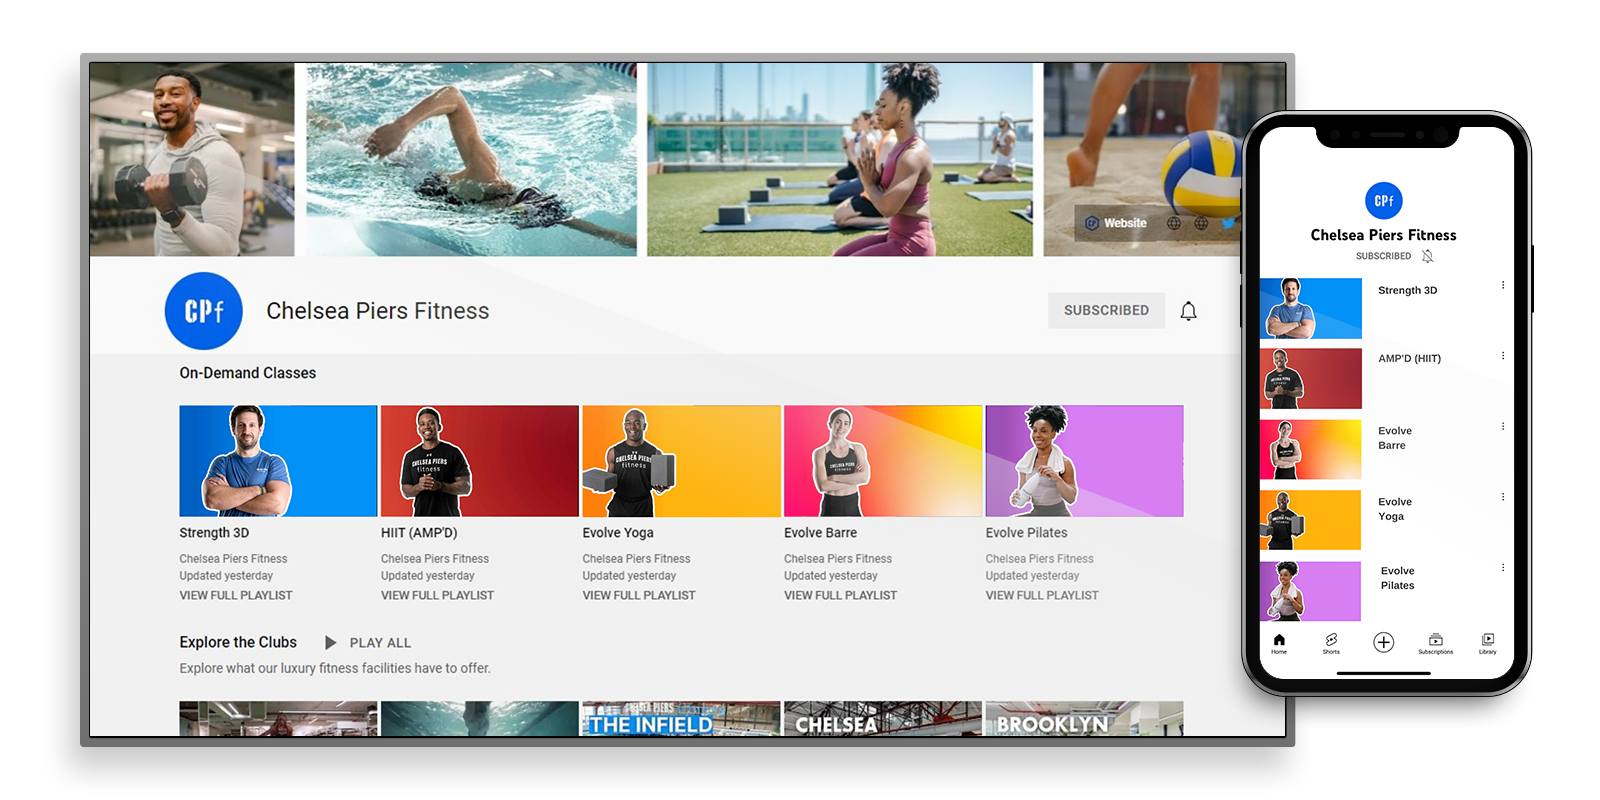
Task: Click VIEW FULL PLAYLIST under HIIT (AMP'D)
Action: 437,595
